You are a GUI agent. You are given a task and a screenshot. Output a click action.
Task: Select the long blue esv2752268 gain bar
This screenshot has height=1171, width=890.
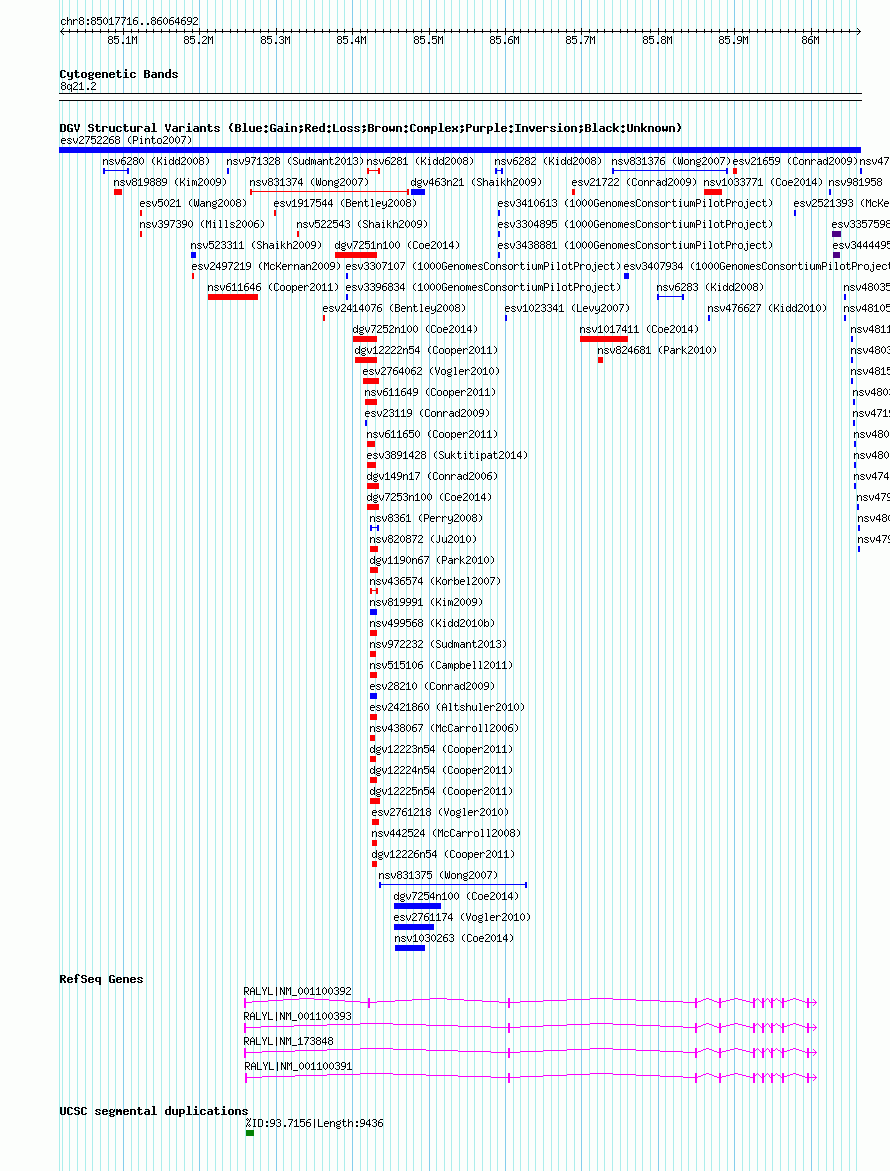[x=460, y=150]
